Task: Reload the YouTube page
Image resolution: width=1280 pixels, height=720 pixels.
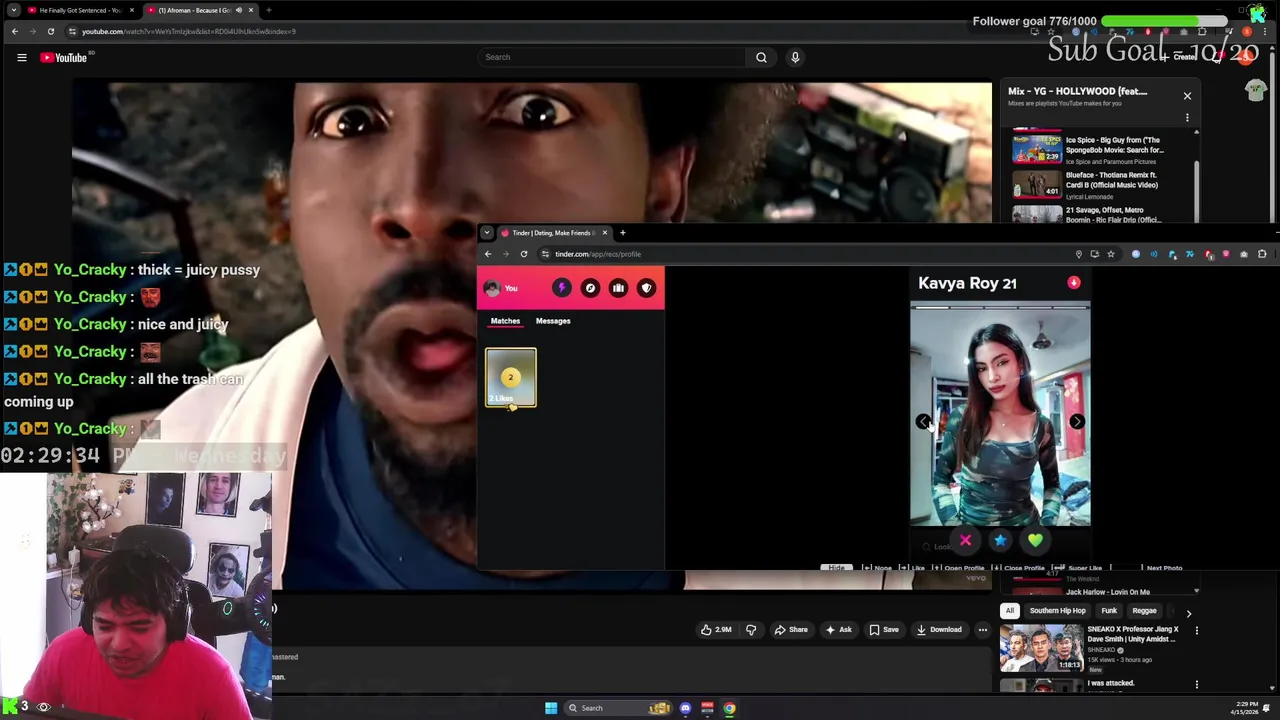Action: coord(51,31)
